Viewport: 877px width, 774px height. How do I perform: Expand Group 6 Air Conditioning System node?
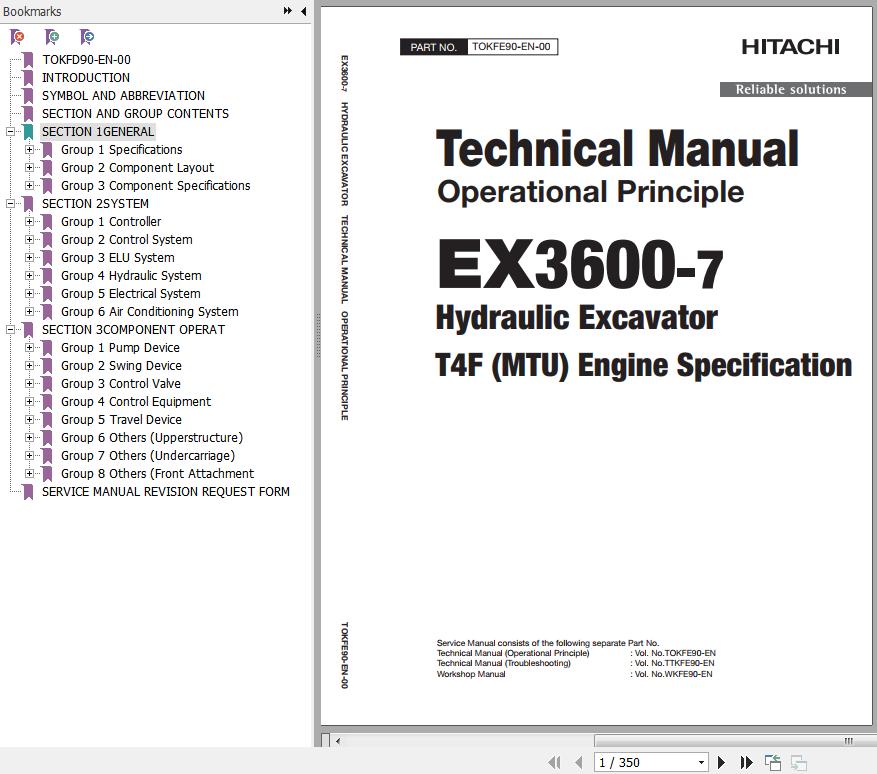point(29,312)
